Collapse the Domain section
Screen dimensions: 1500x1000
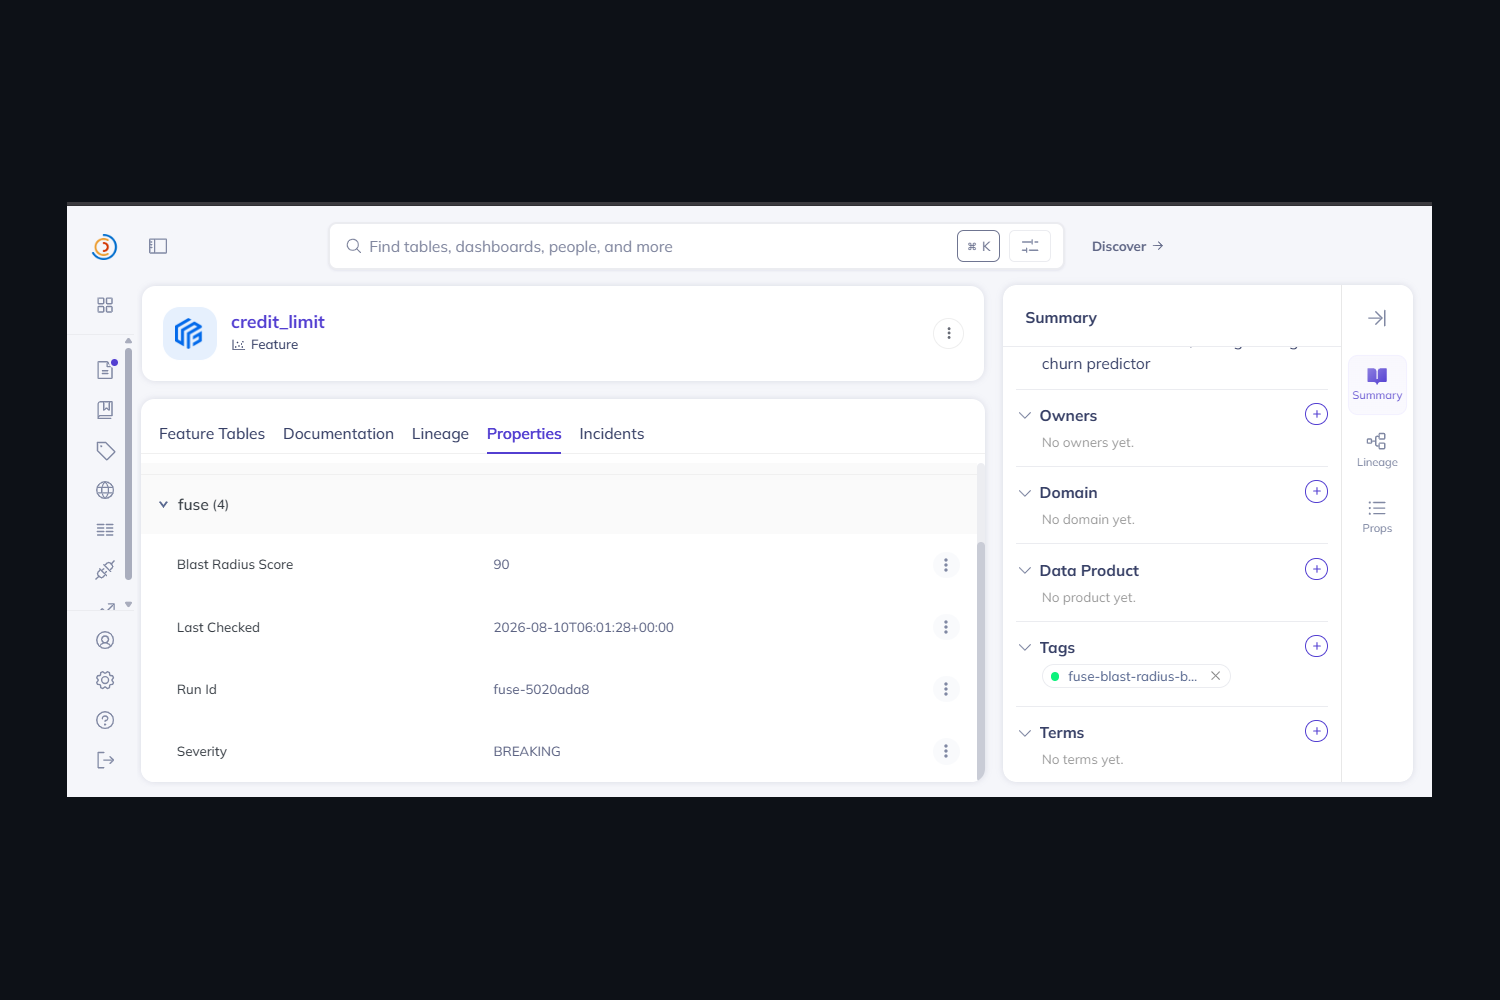[1025, 493]
